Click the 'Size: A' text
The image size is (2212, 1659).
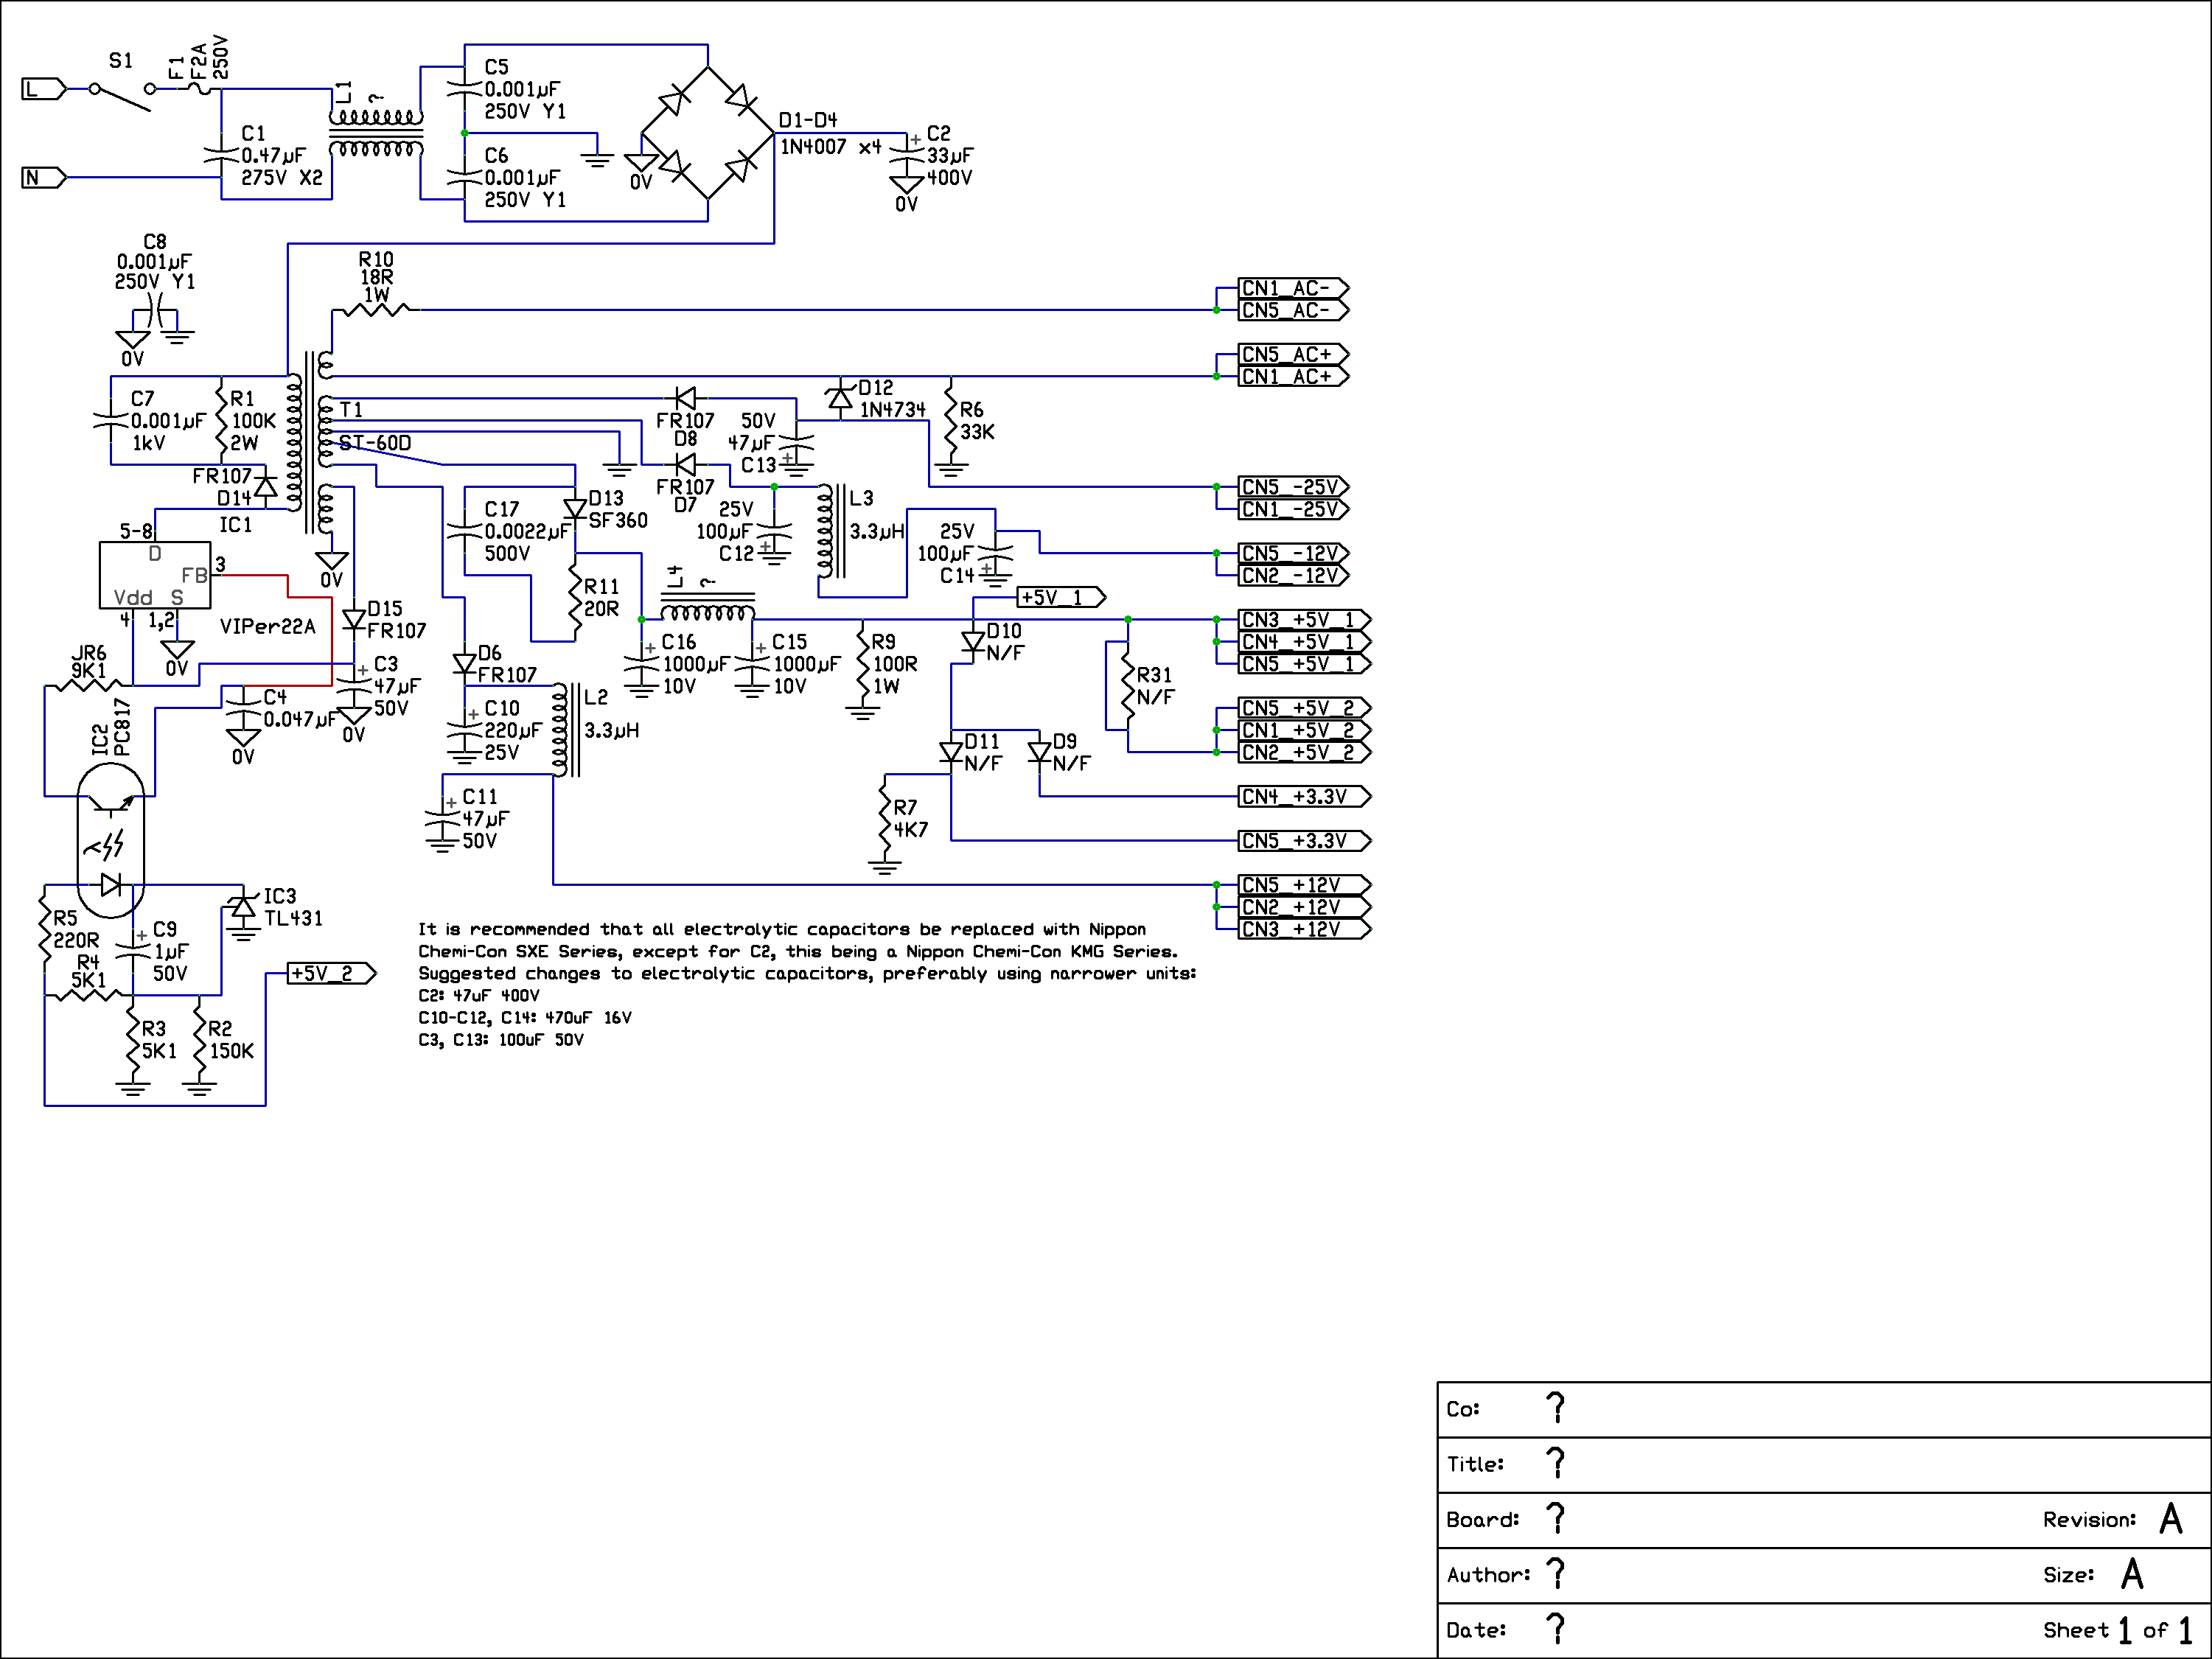[2093, 1575]
